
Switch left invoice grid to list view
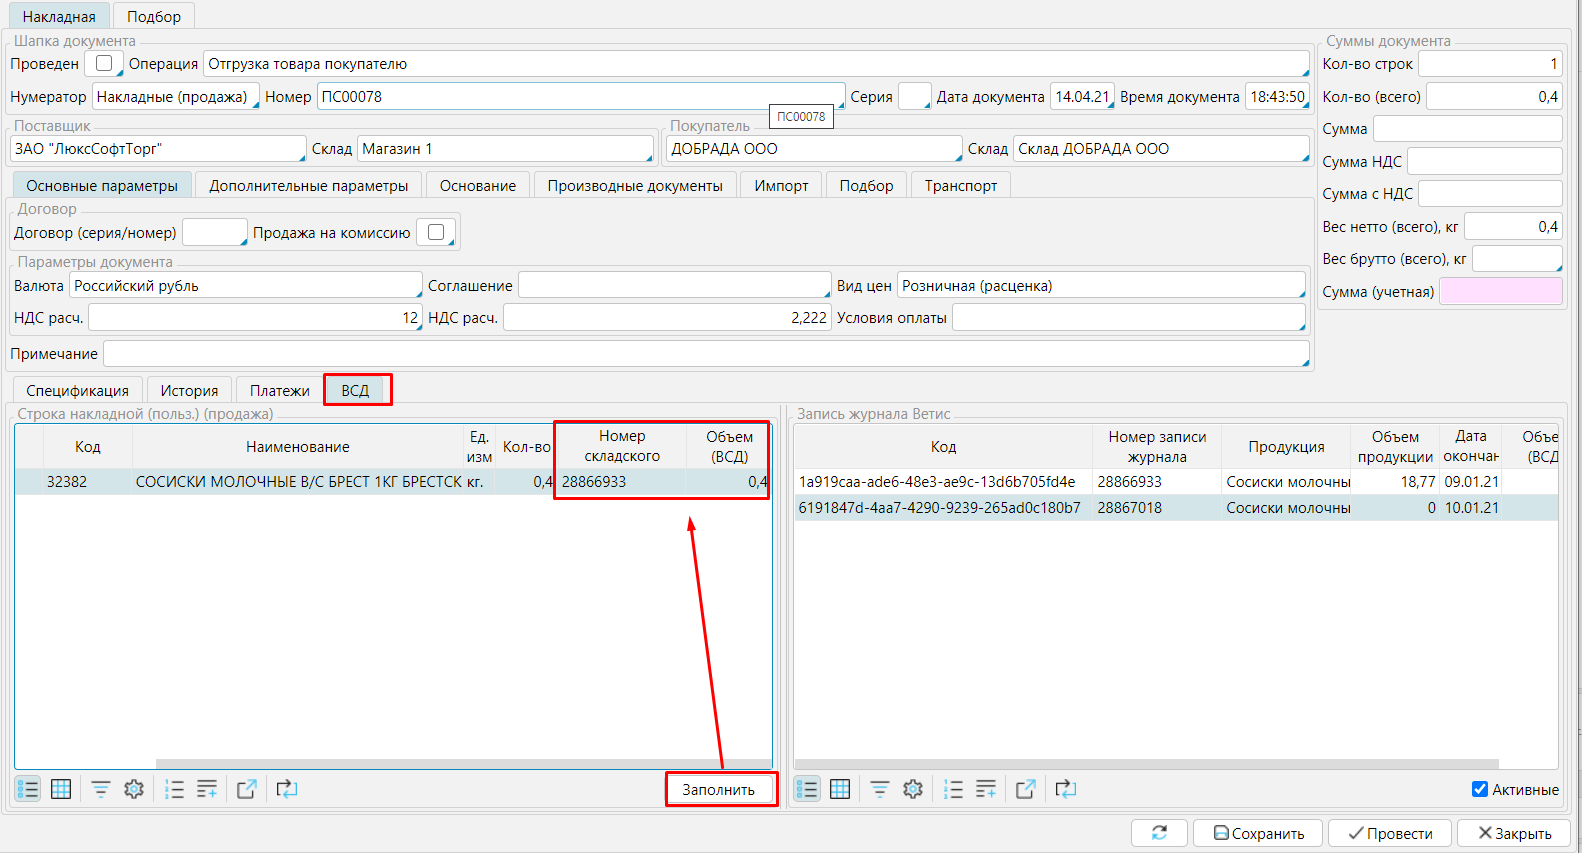pos(28,789)
